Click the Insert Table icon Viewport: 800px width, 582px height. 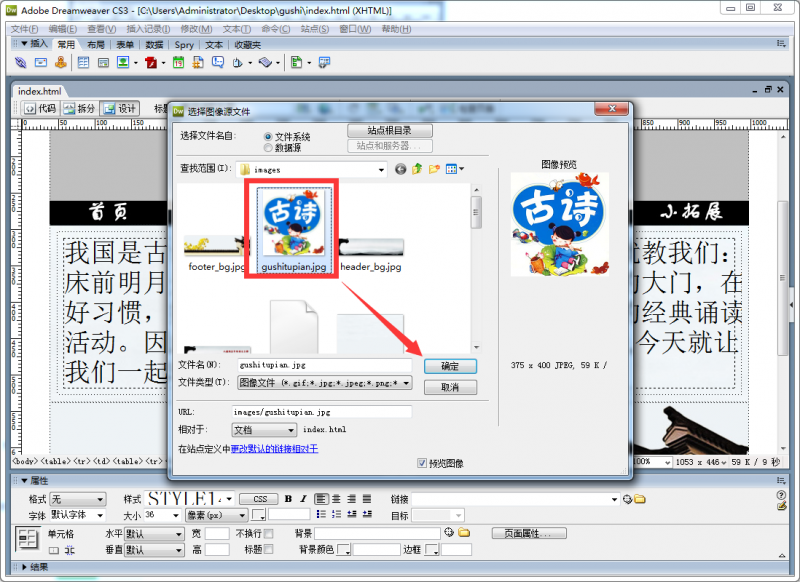coord(83,63)
